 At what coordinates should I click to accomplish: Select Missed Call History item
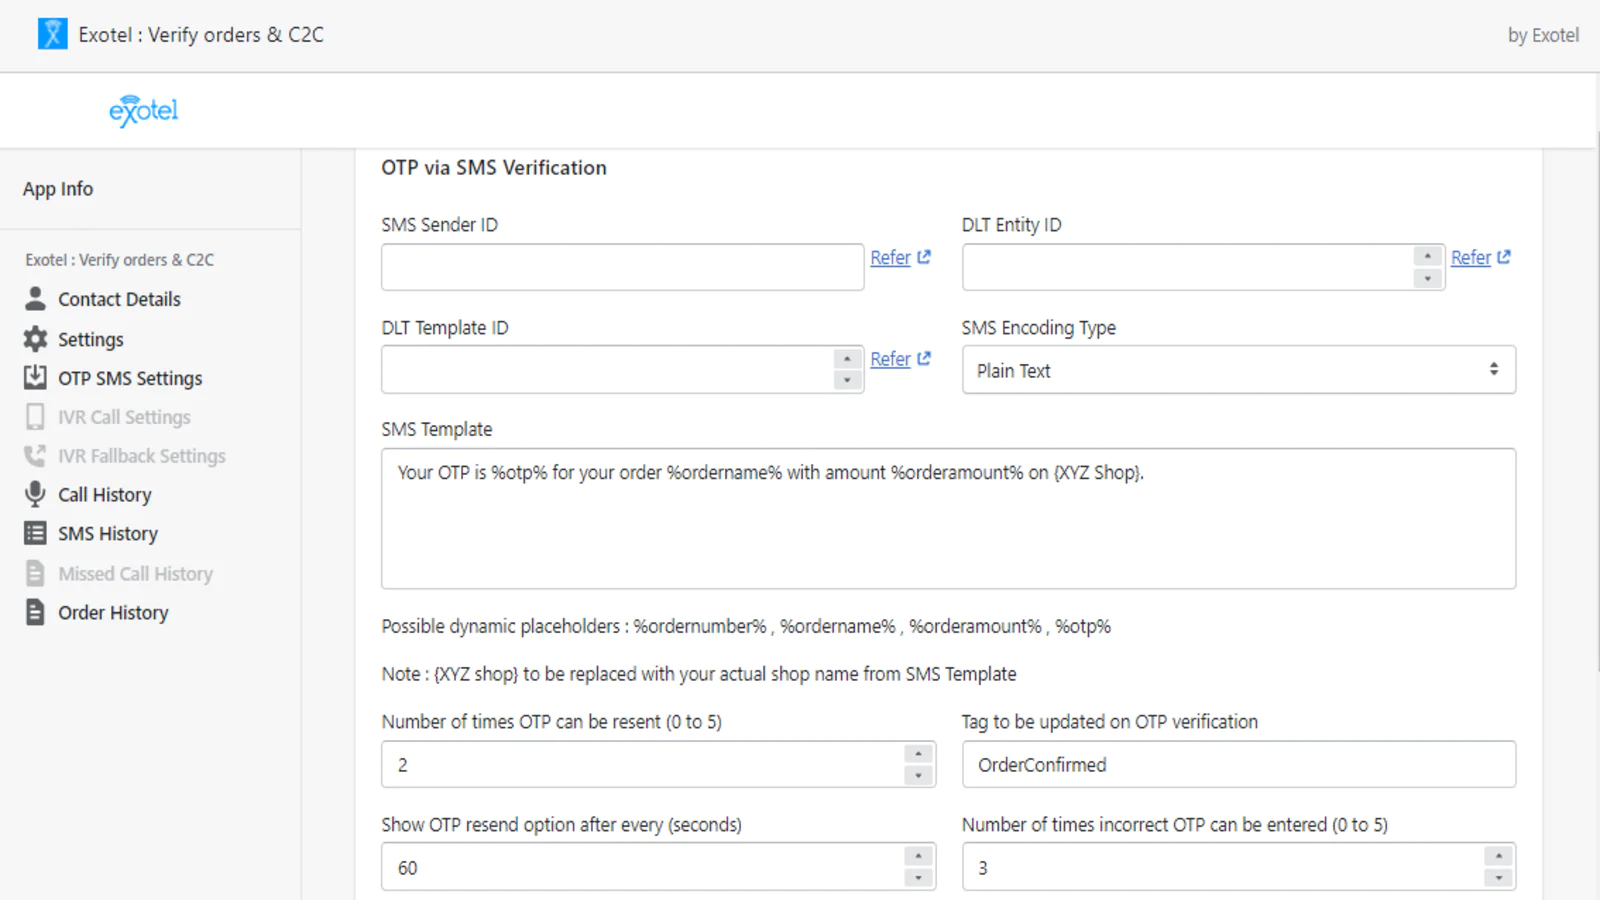[x=135, y=574]
